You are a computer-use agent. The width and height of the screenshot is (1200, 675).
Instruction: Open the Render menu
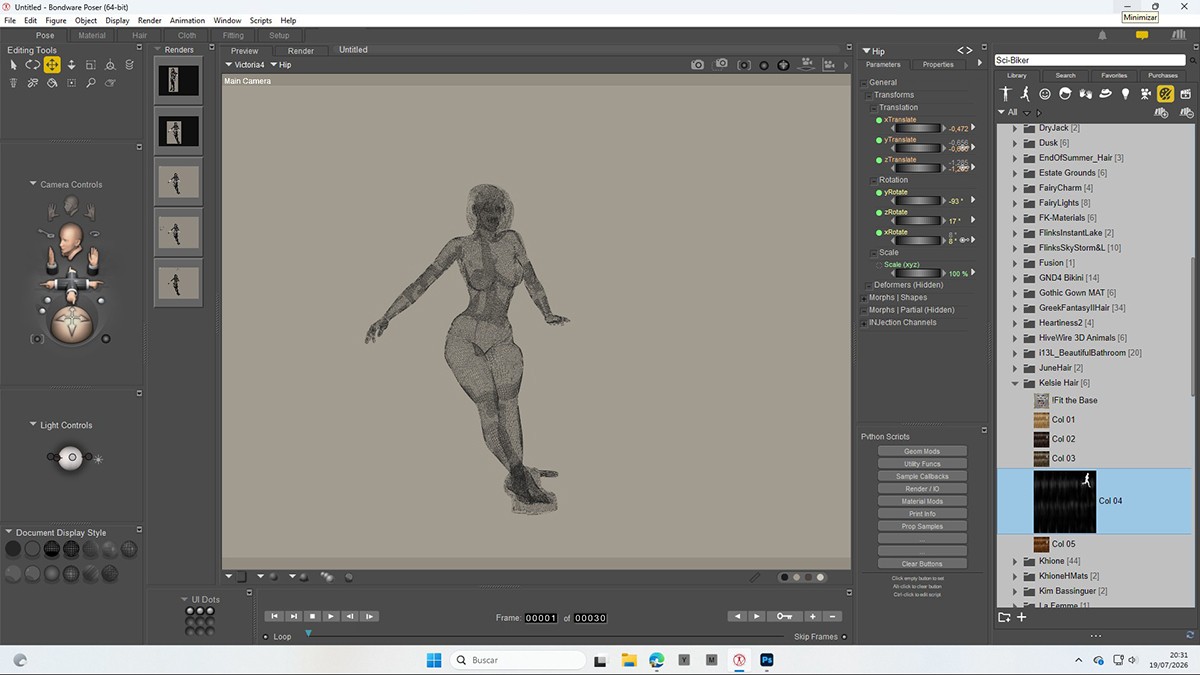(149, 20)
